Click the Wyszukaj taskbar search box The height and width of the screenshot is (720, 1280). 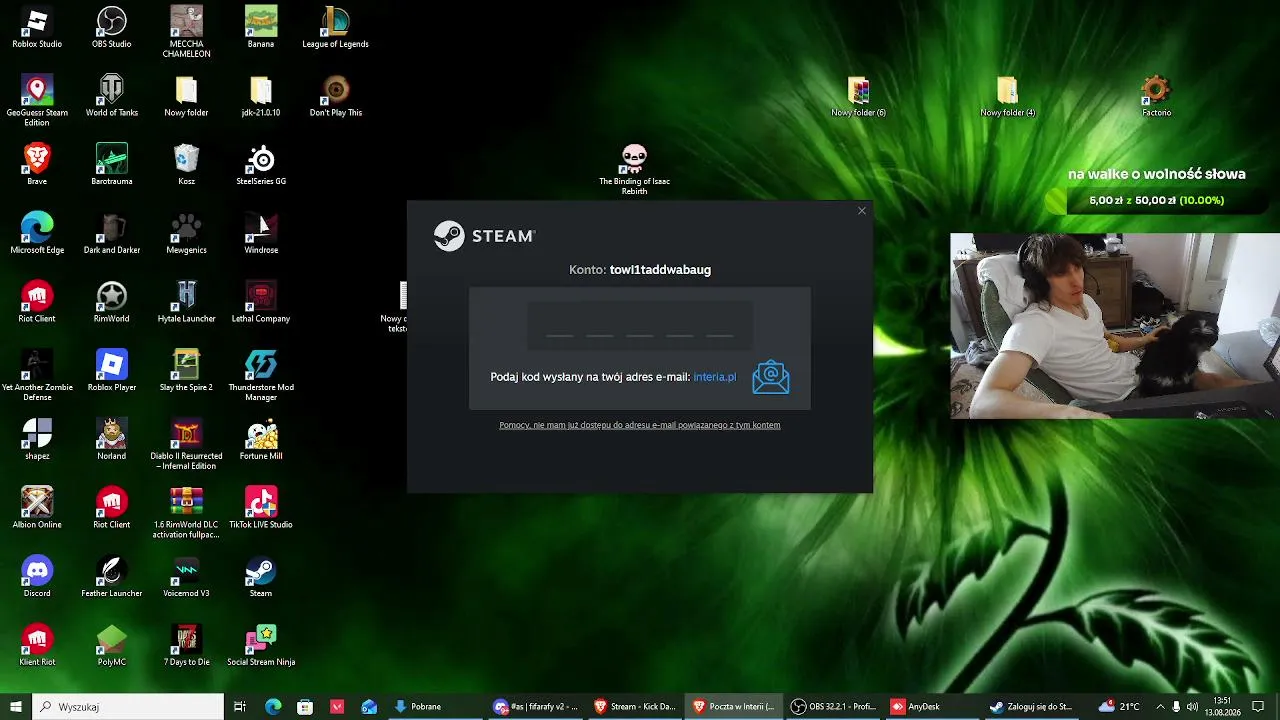[128, 707]
